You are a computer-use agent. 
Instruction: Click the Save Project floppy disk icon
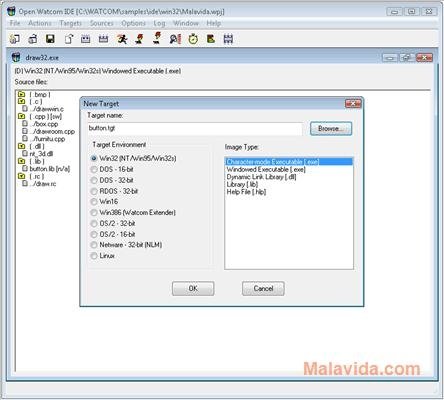point(50,39)
